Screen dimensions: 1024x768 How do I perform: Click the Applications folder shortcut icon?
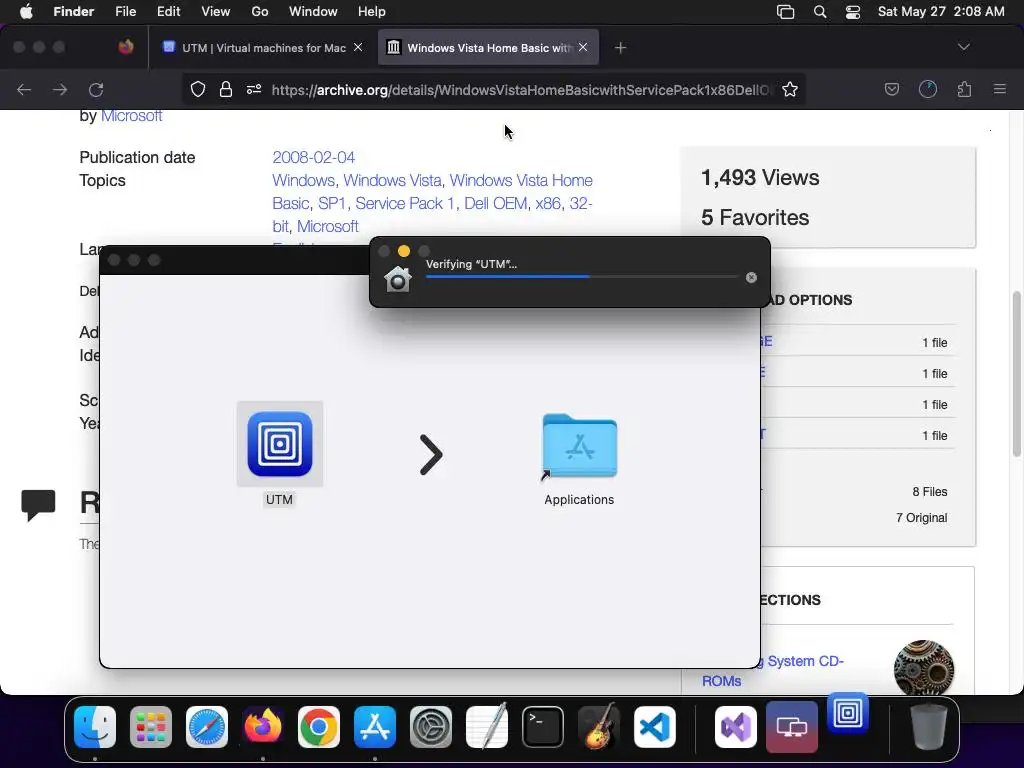[579, 446]
